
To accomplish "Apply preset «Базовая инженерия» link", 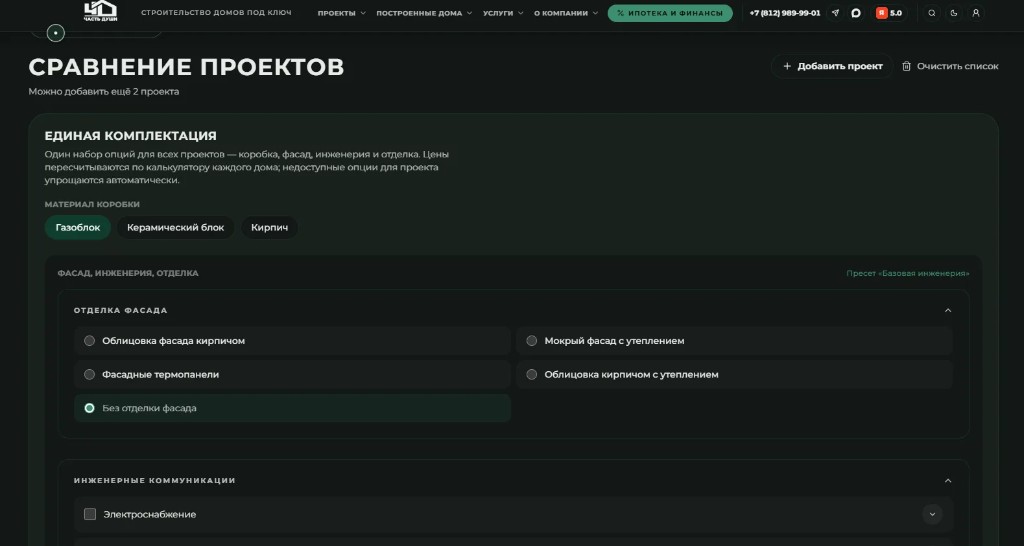I will click(908, 274).
